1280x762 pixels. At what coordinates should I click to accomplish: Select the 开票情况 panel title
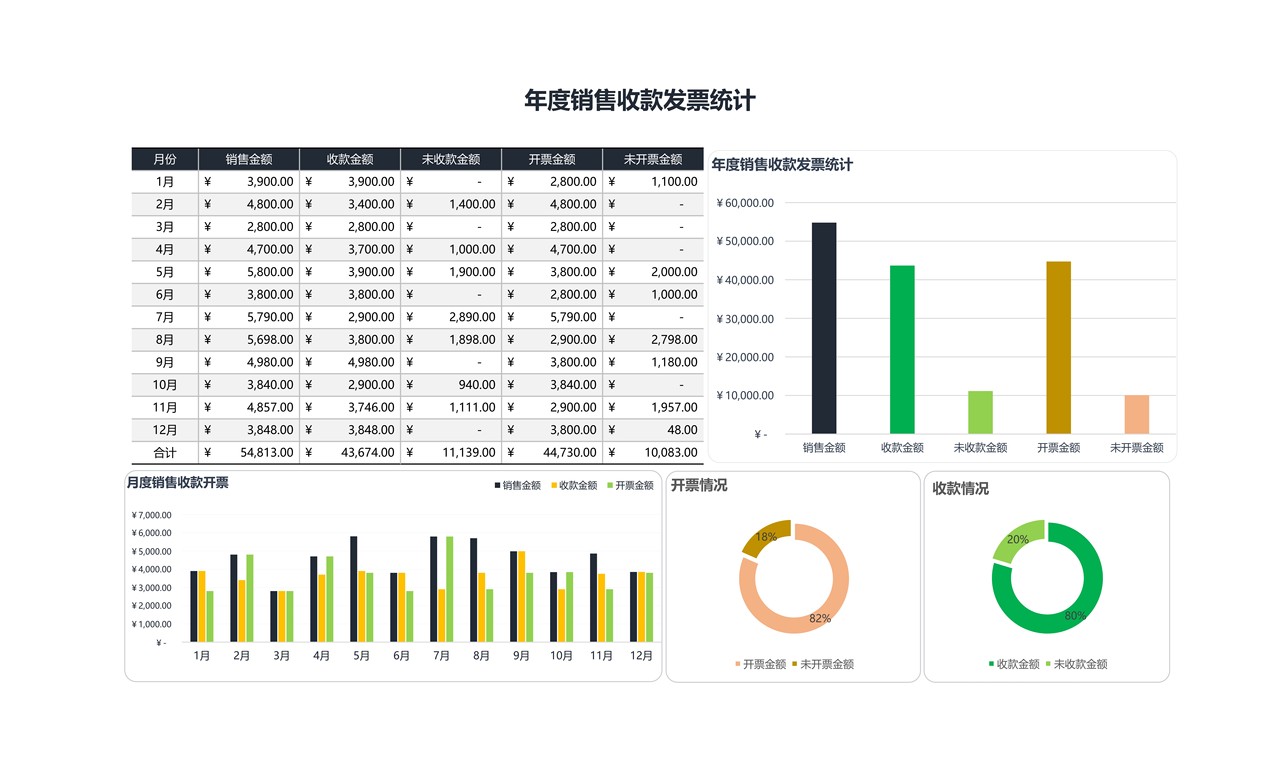pos(702,484)
